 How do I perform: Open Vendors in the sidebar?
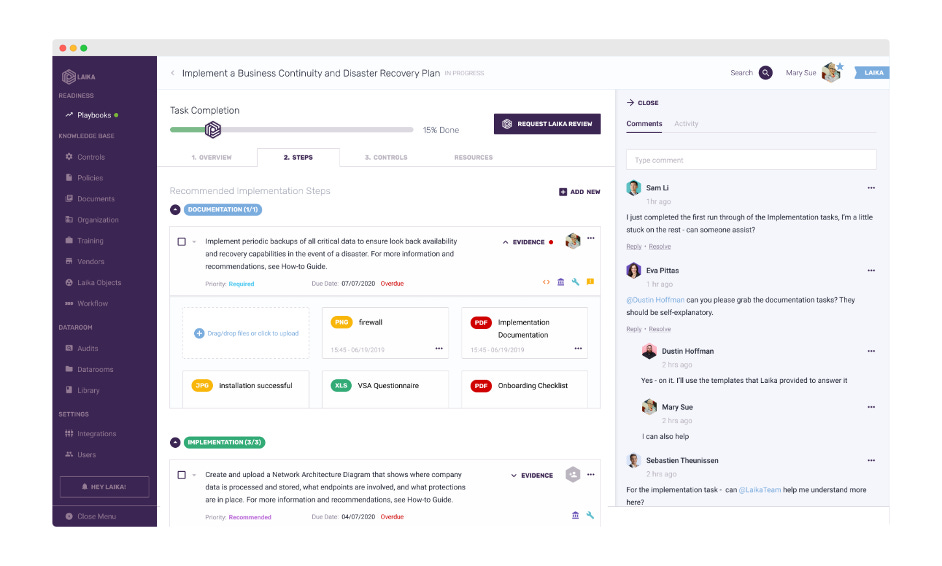pyautogui.click(x=85, y=261)
